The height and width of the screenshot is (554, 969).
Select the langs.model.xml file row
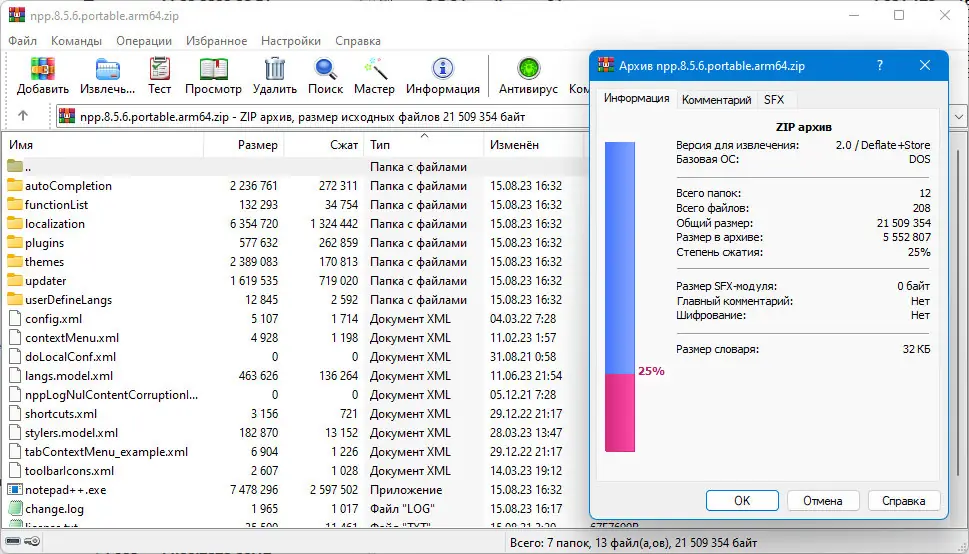pos(294,376)
